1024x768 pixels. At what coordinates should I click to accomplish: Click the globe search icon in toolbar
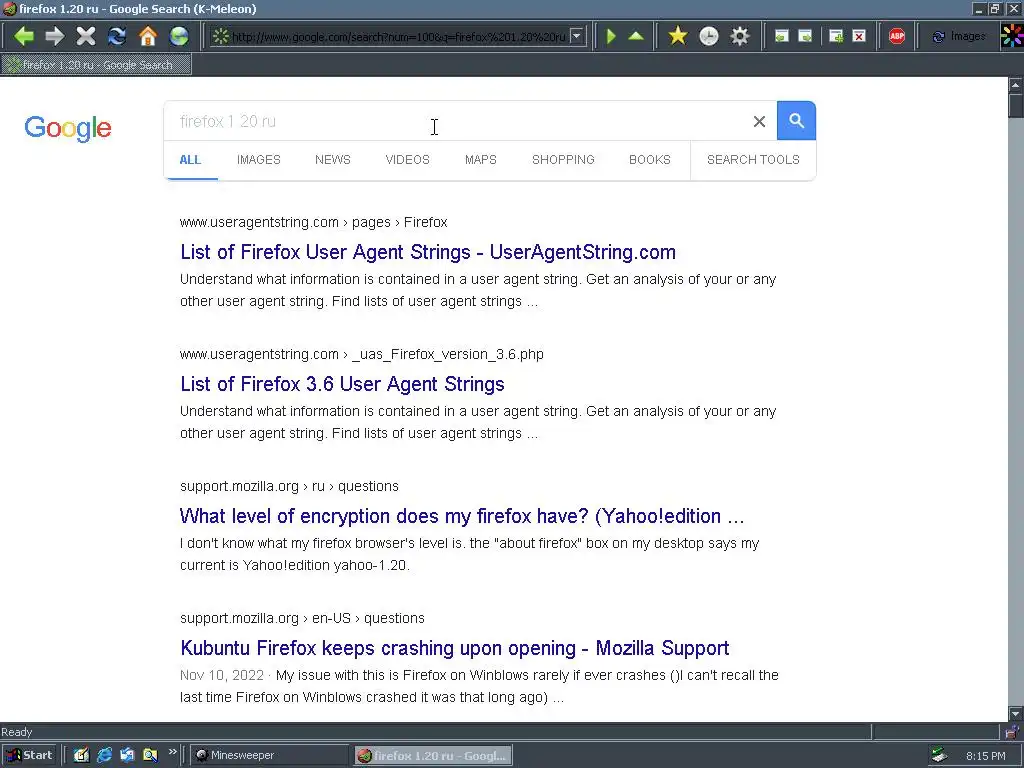coord(178,36)
